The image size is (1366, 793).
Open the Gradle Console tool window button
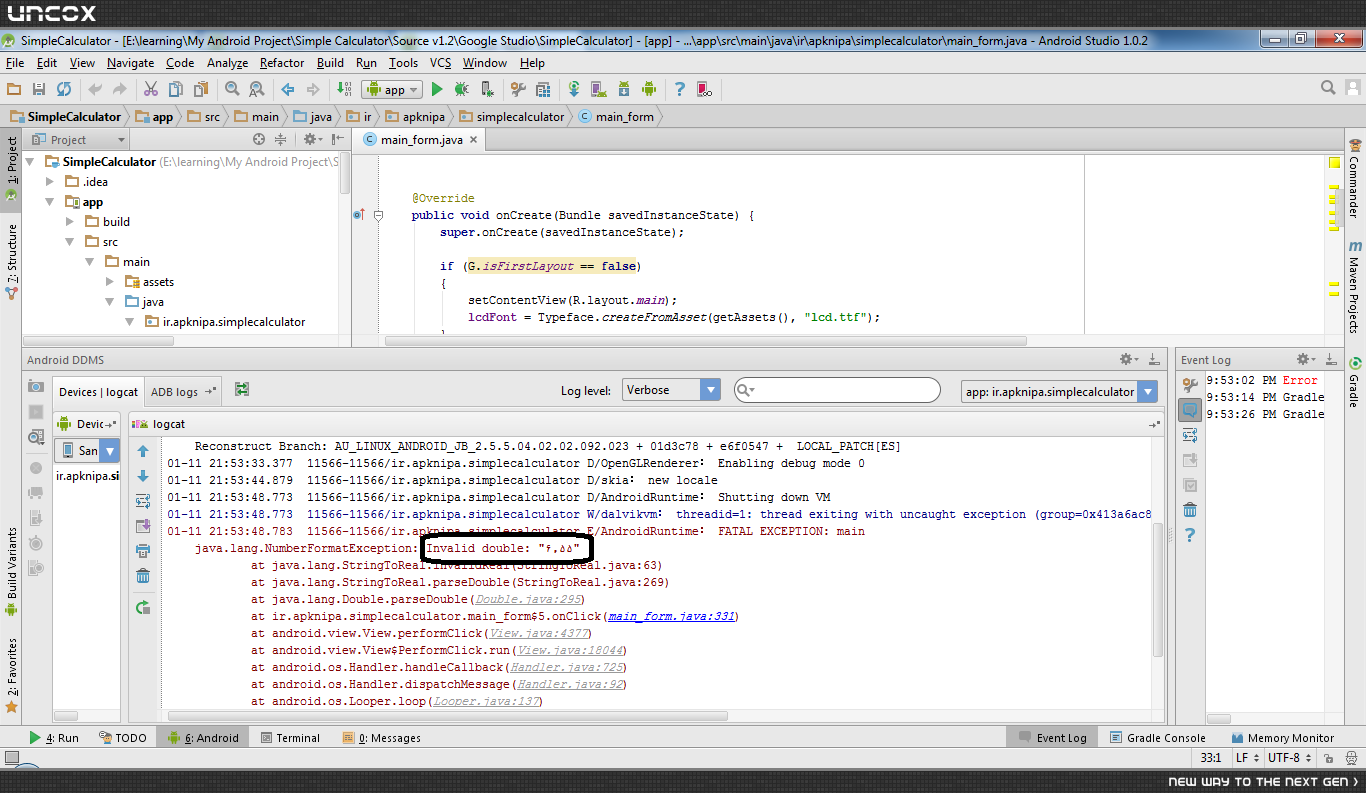click(x=1157, y=738)
